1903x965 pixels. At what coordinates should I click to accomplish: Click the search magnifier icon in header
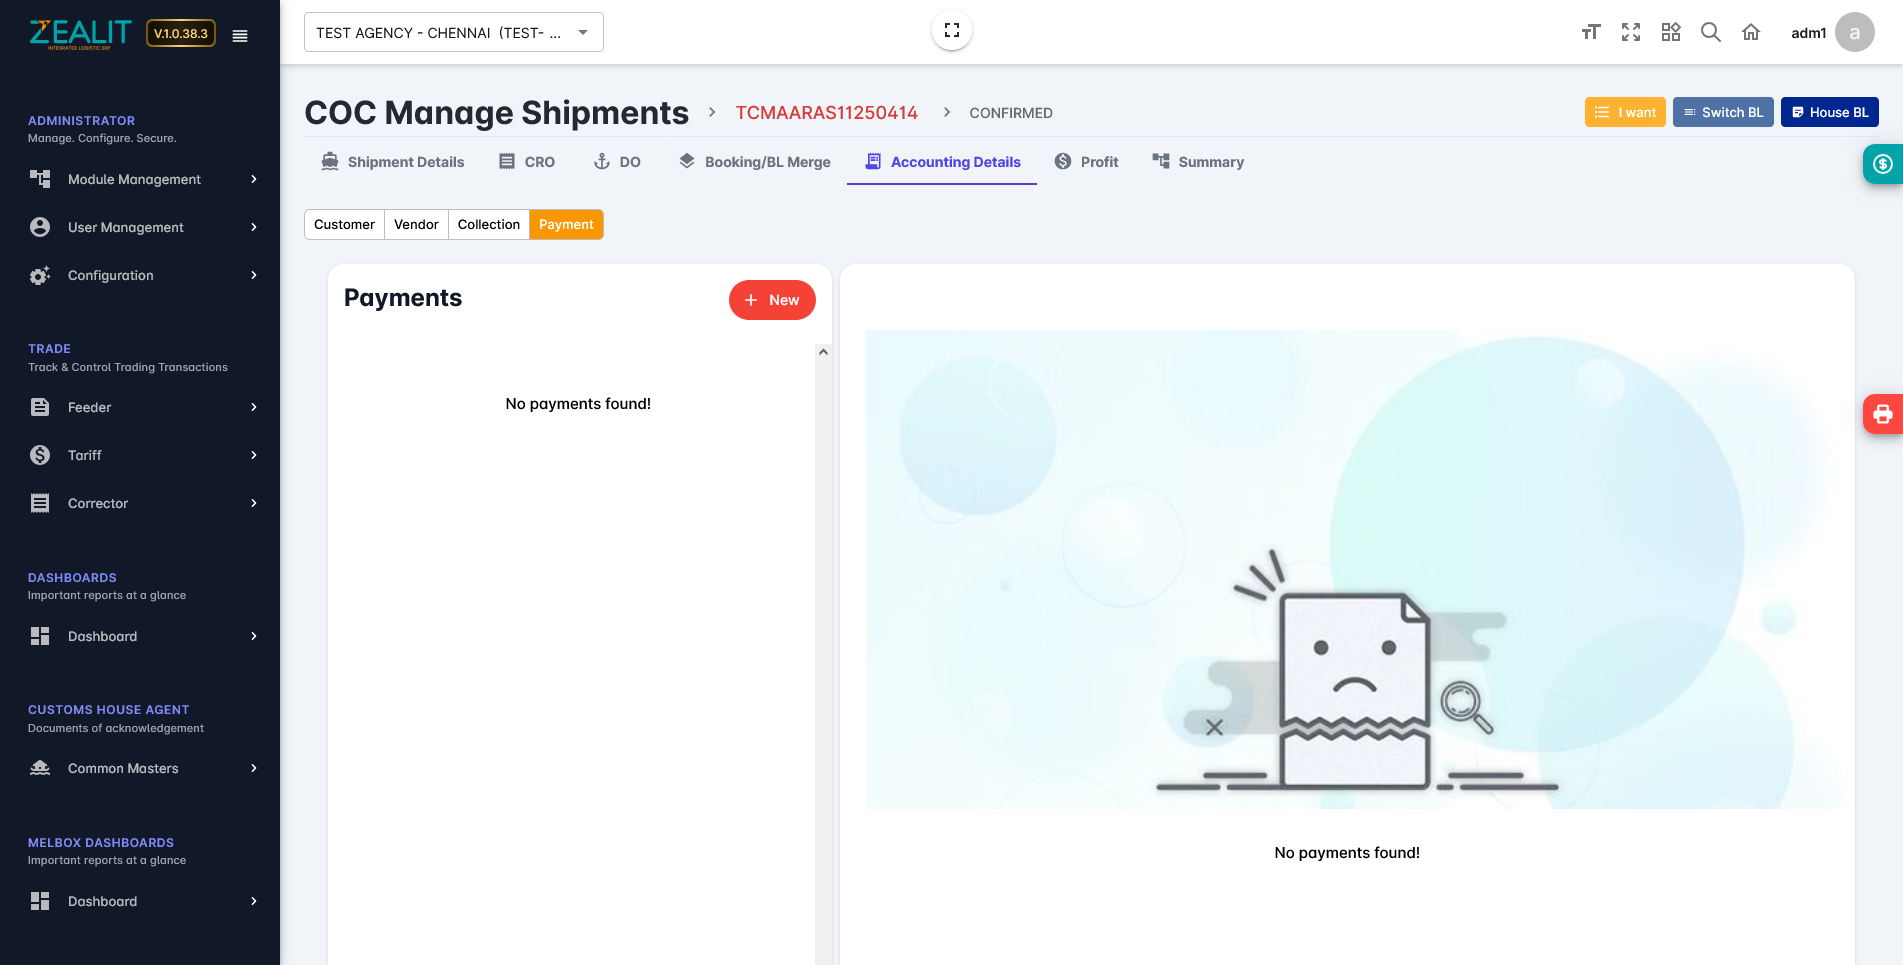[x=1710, y=33]
